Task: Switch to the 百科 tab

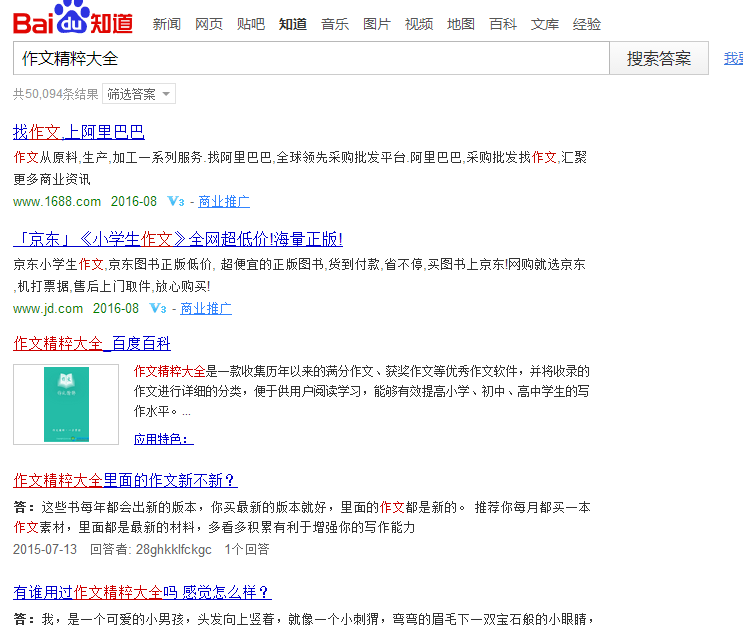Action: [503, 24]
